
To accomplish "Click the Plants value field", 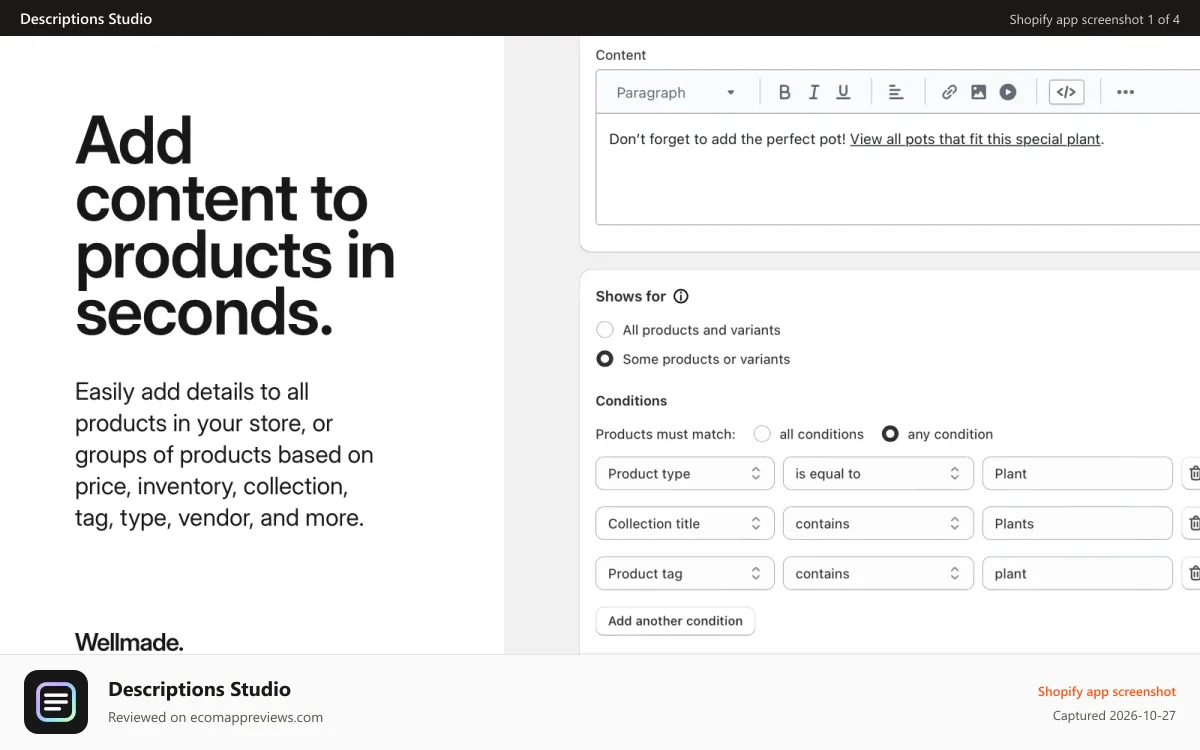I will pyautogui.click(x=1077, y=523).
